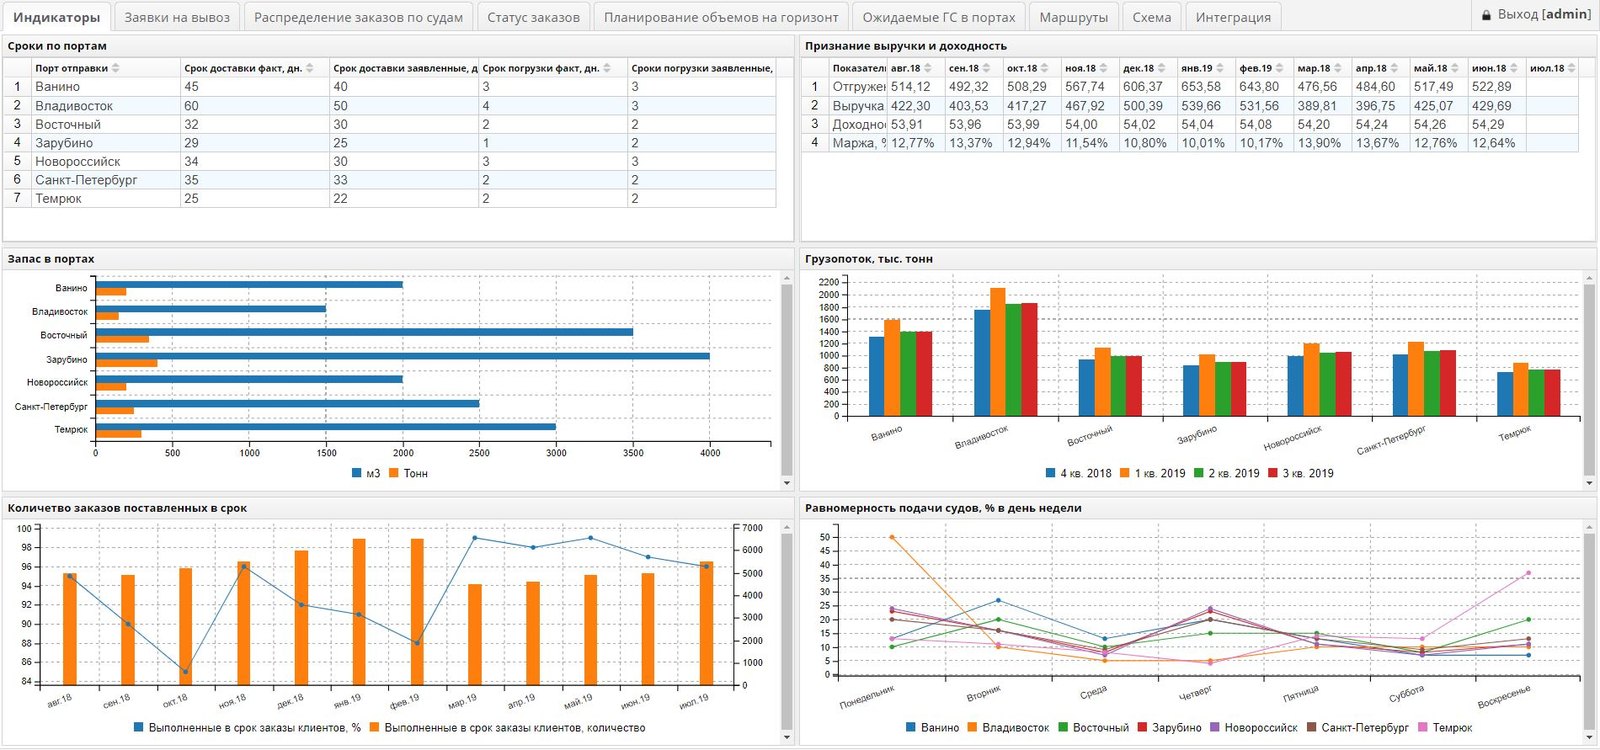Toggle the 3 кв. 2019 legend entry
Image resolution: width=1600 pixels, height=750 pixels.
(x=1301, y=473)
